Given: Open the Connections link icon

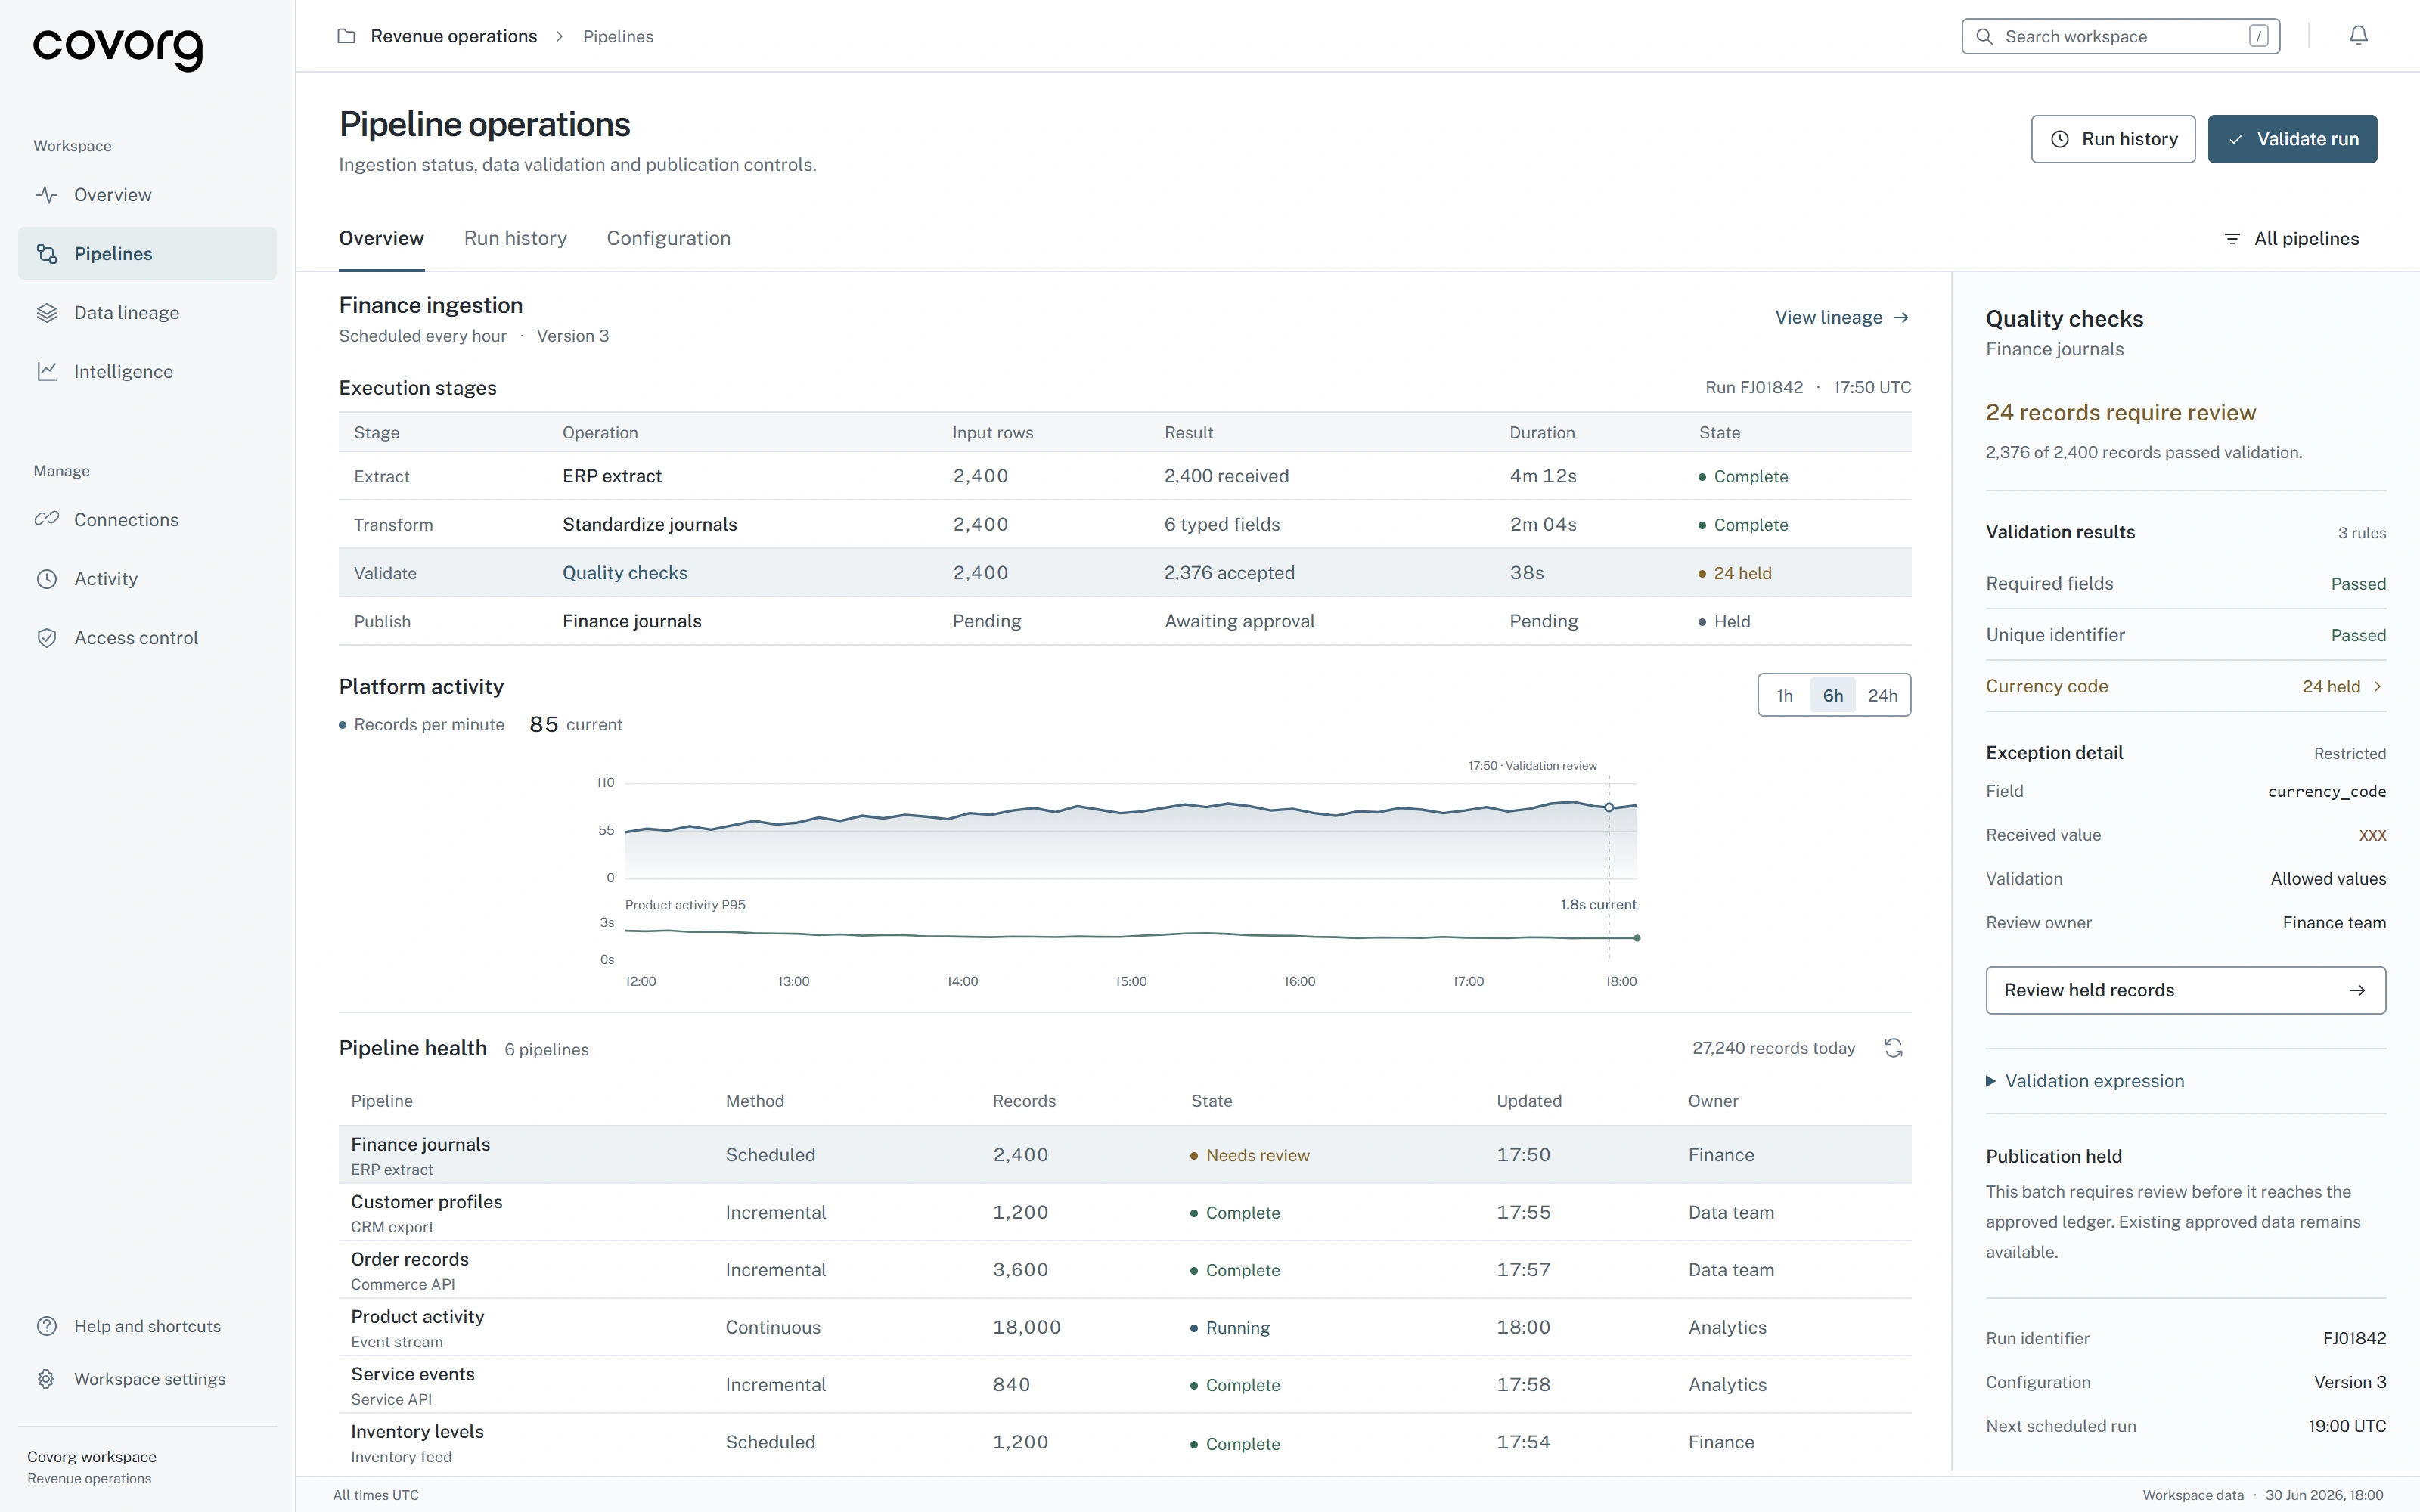Looking at the screenshot, I should pos(47,519).
